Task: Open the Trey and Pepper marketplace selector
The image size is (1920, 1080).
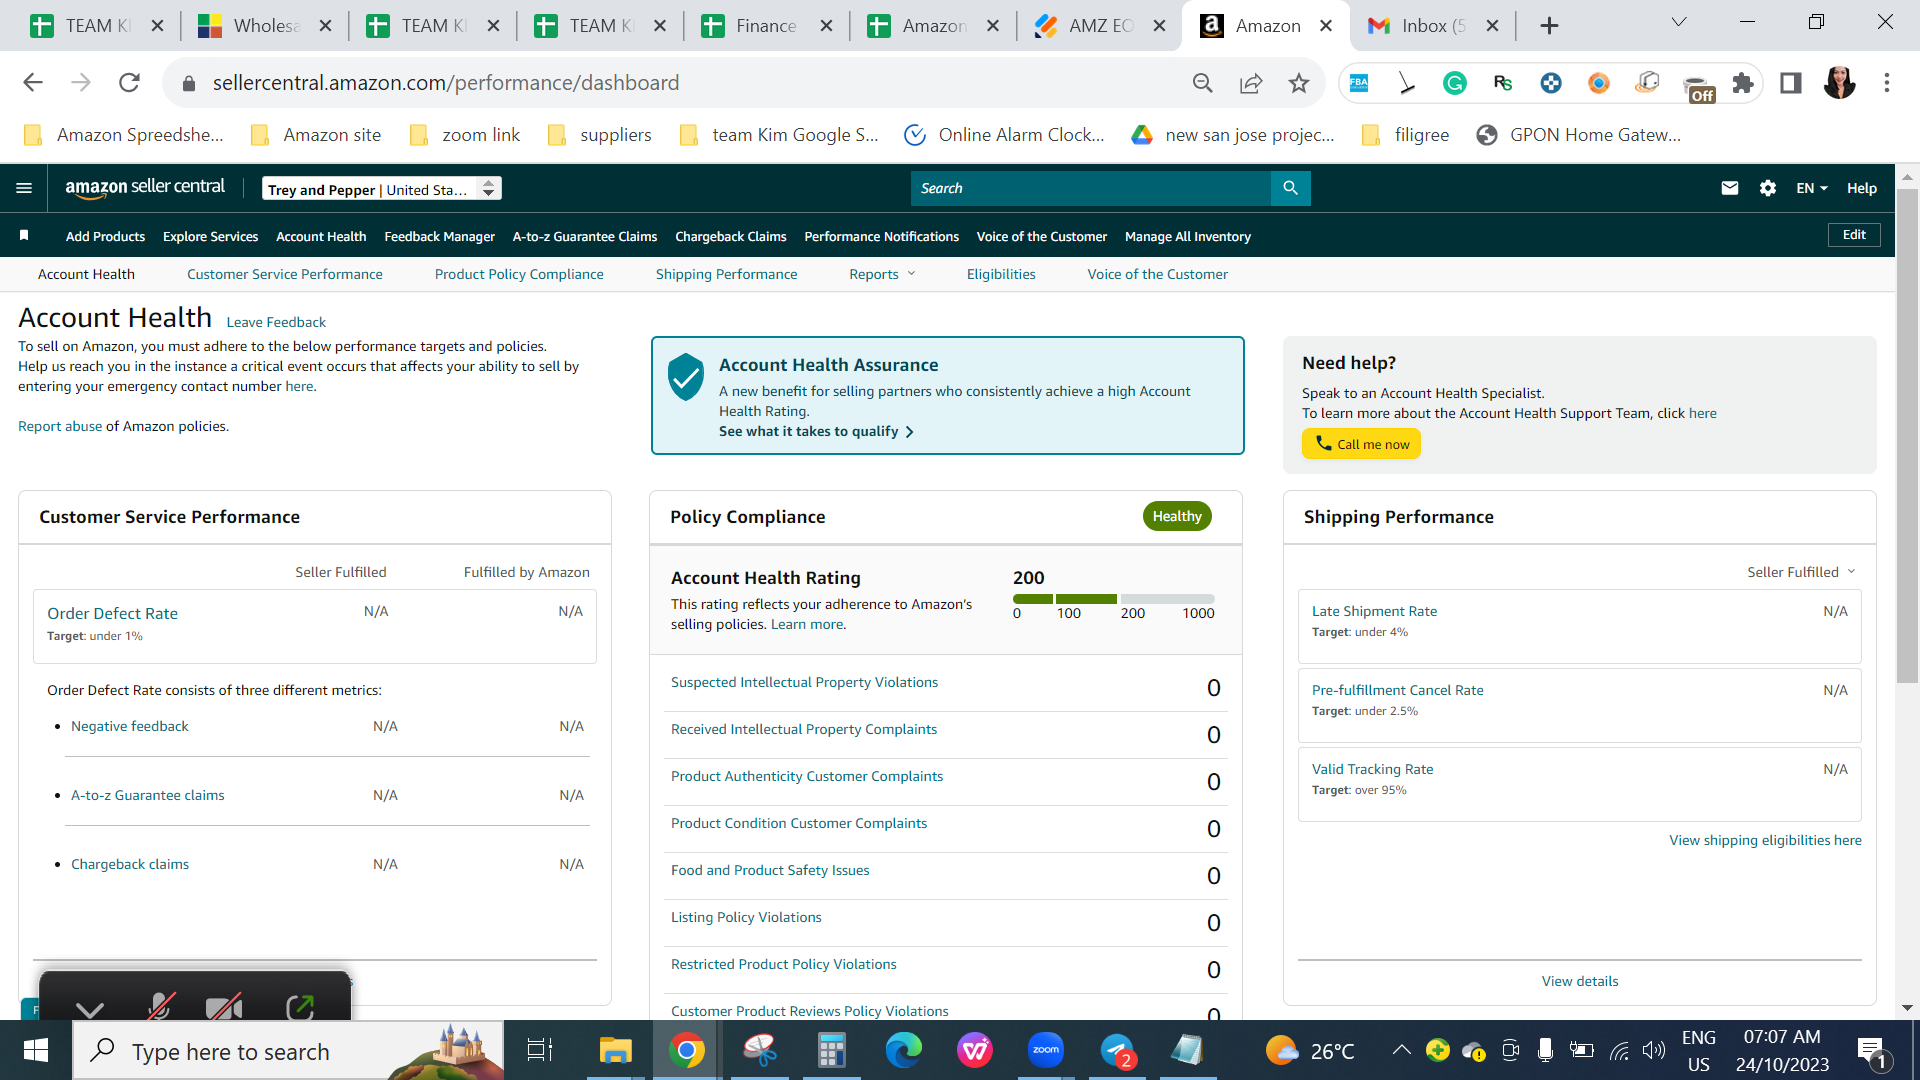Action: [381, 189]
